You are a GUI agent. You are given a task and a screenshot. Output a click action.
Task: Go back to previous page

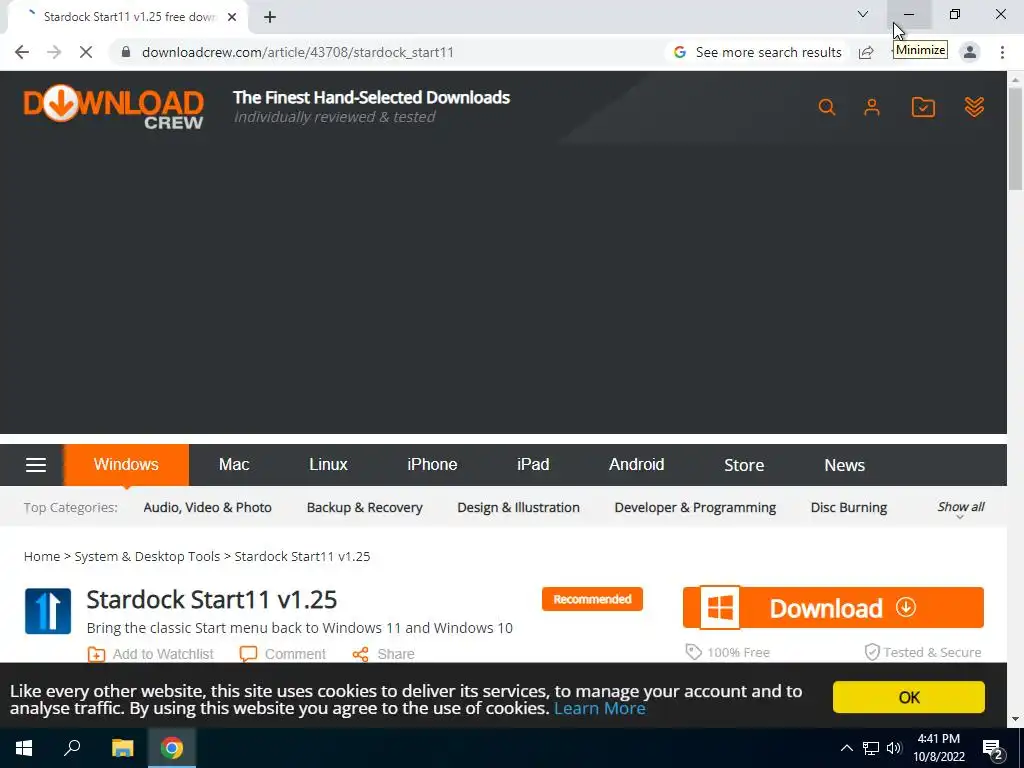[x=22, y=52]
